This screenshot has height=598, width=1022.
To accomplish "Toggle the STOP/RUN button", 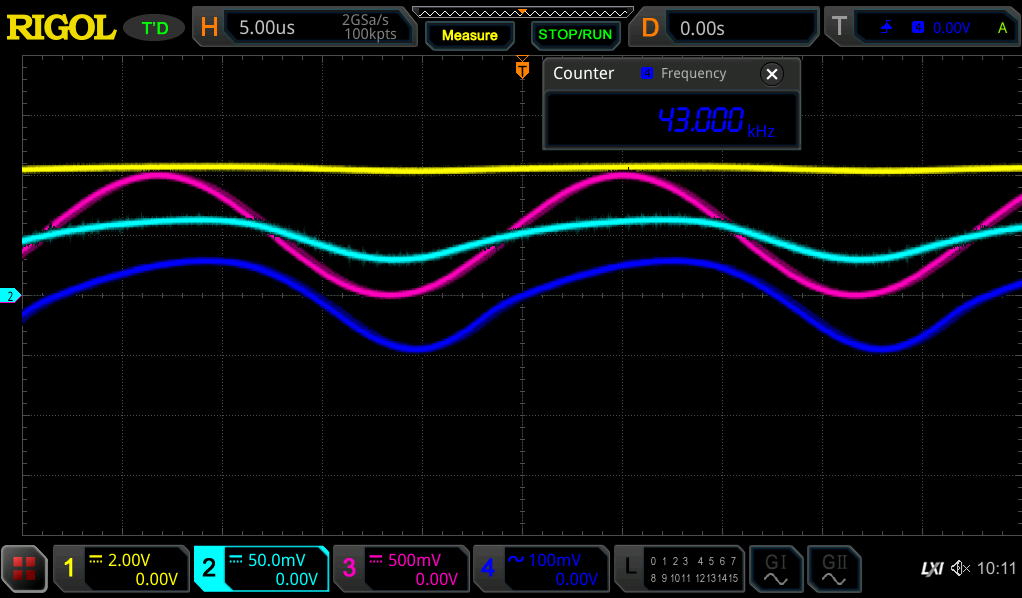I will point(575,35).
